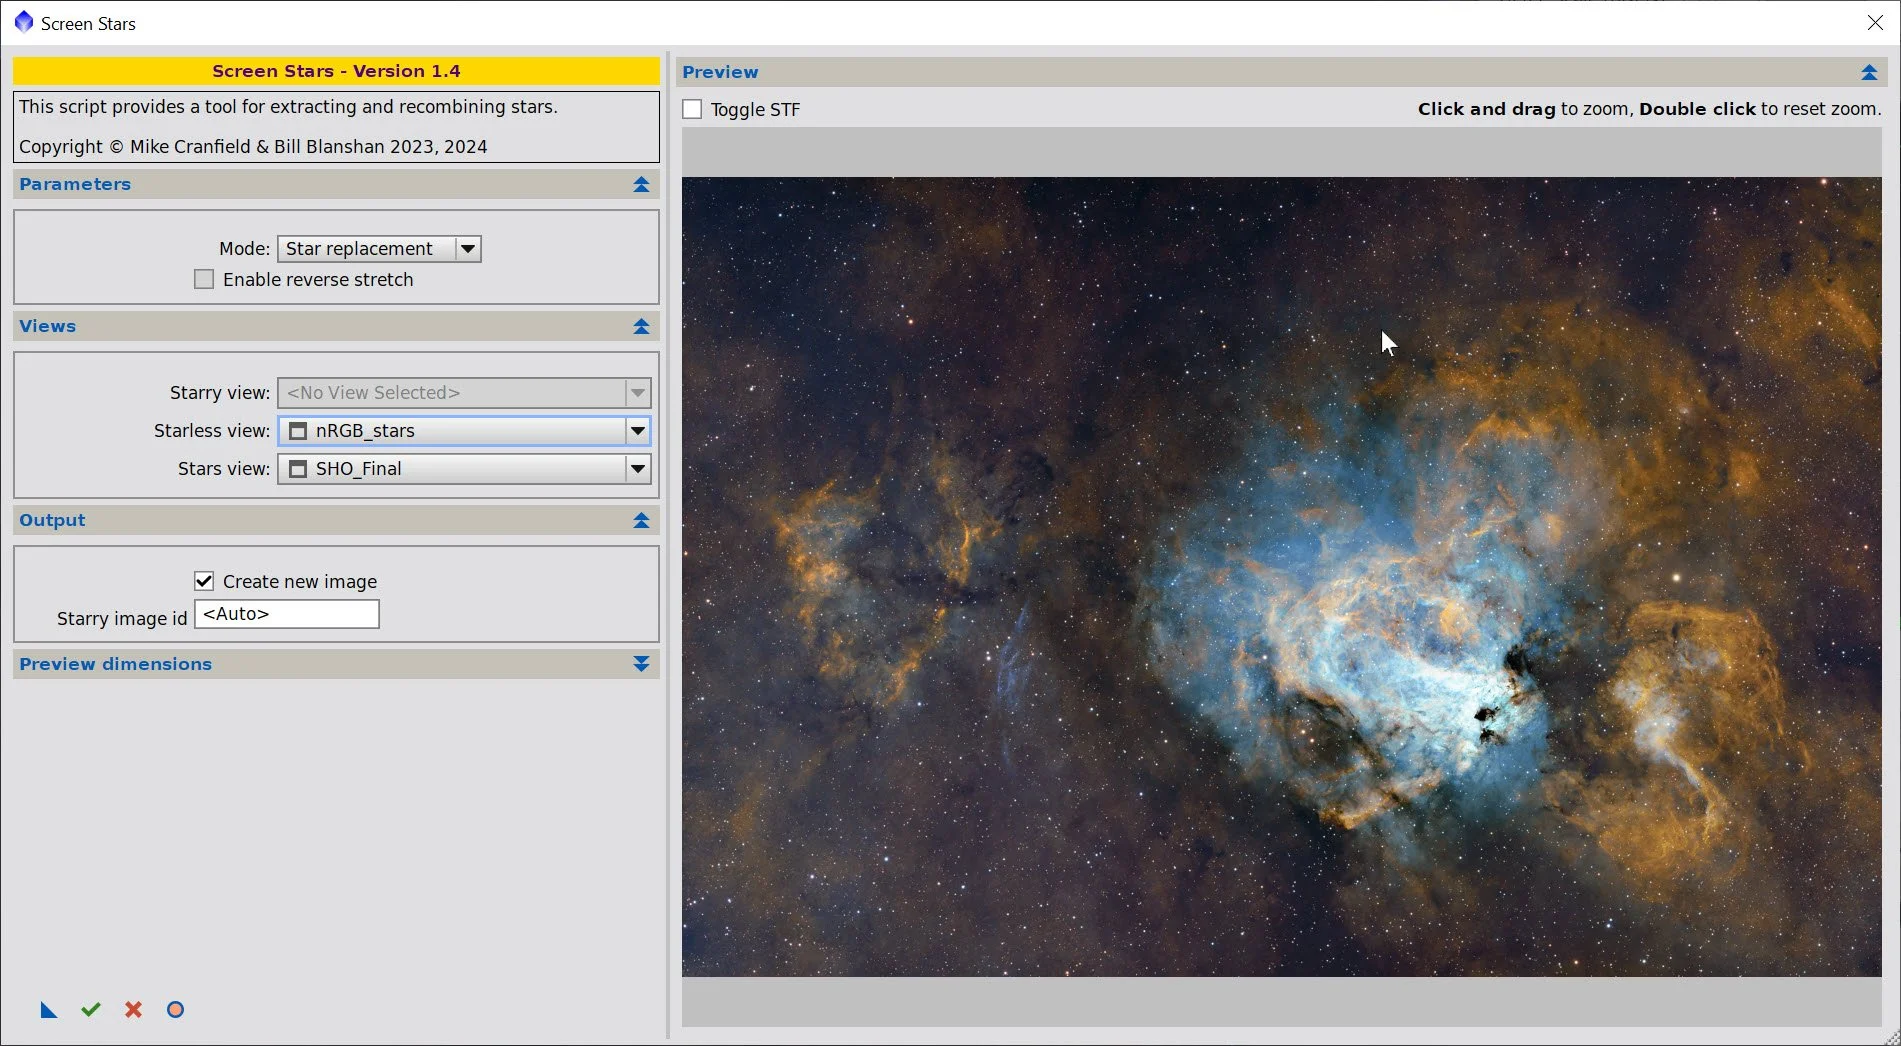Enable reverse stretch checkbox
The height and width of the screenshot is (1046, 1901).
click(204, 280)
